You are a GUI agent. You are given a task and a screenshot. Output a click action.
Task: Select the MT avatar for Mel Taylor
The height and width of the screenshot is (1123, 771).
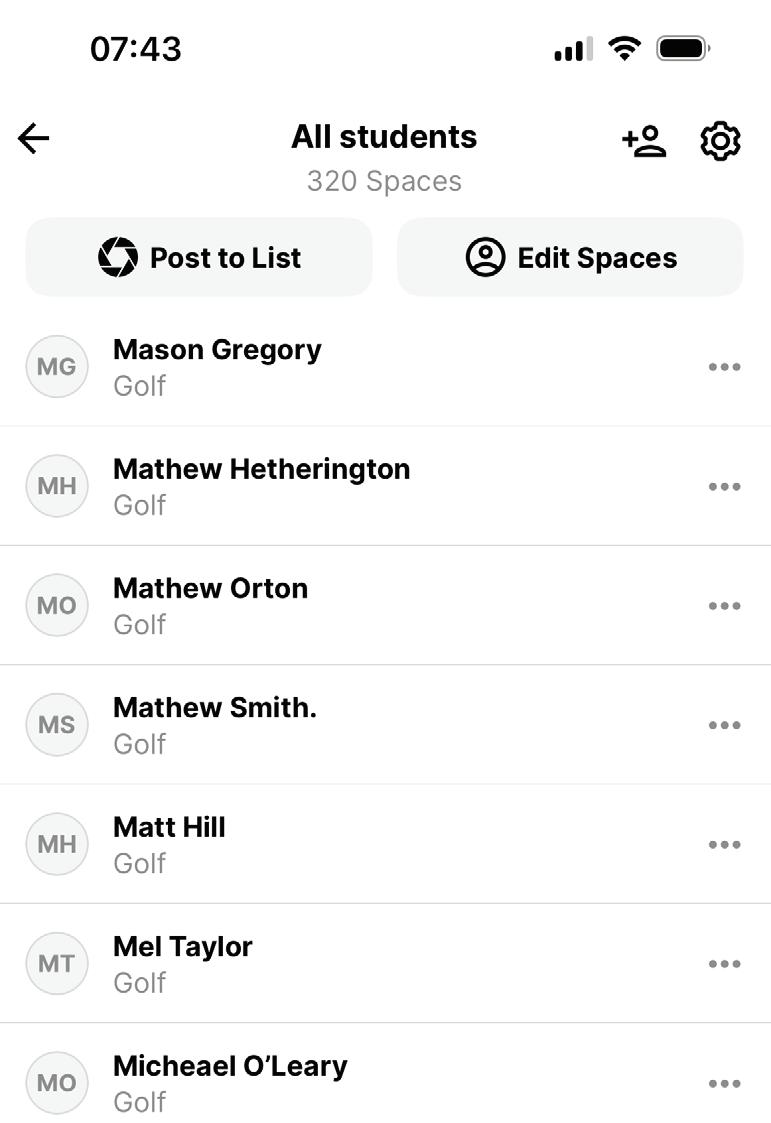(x=57, y=963)
